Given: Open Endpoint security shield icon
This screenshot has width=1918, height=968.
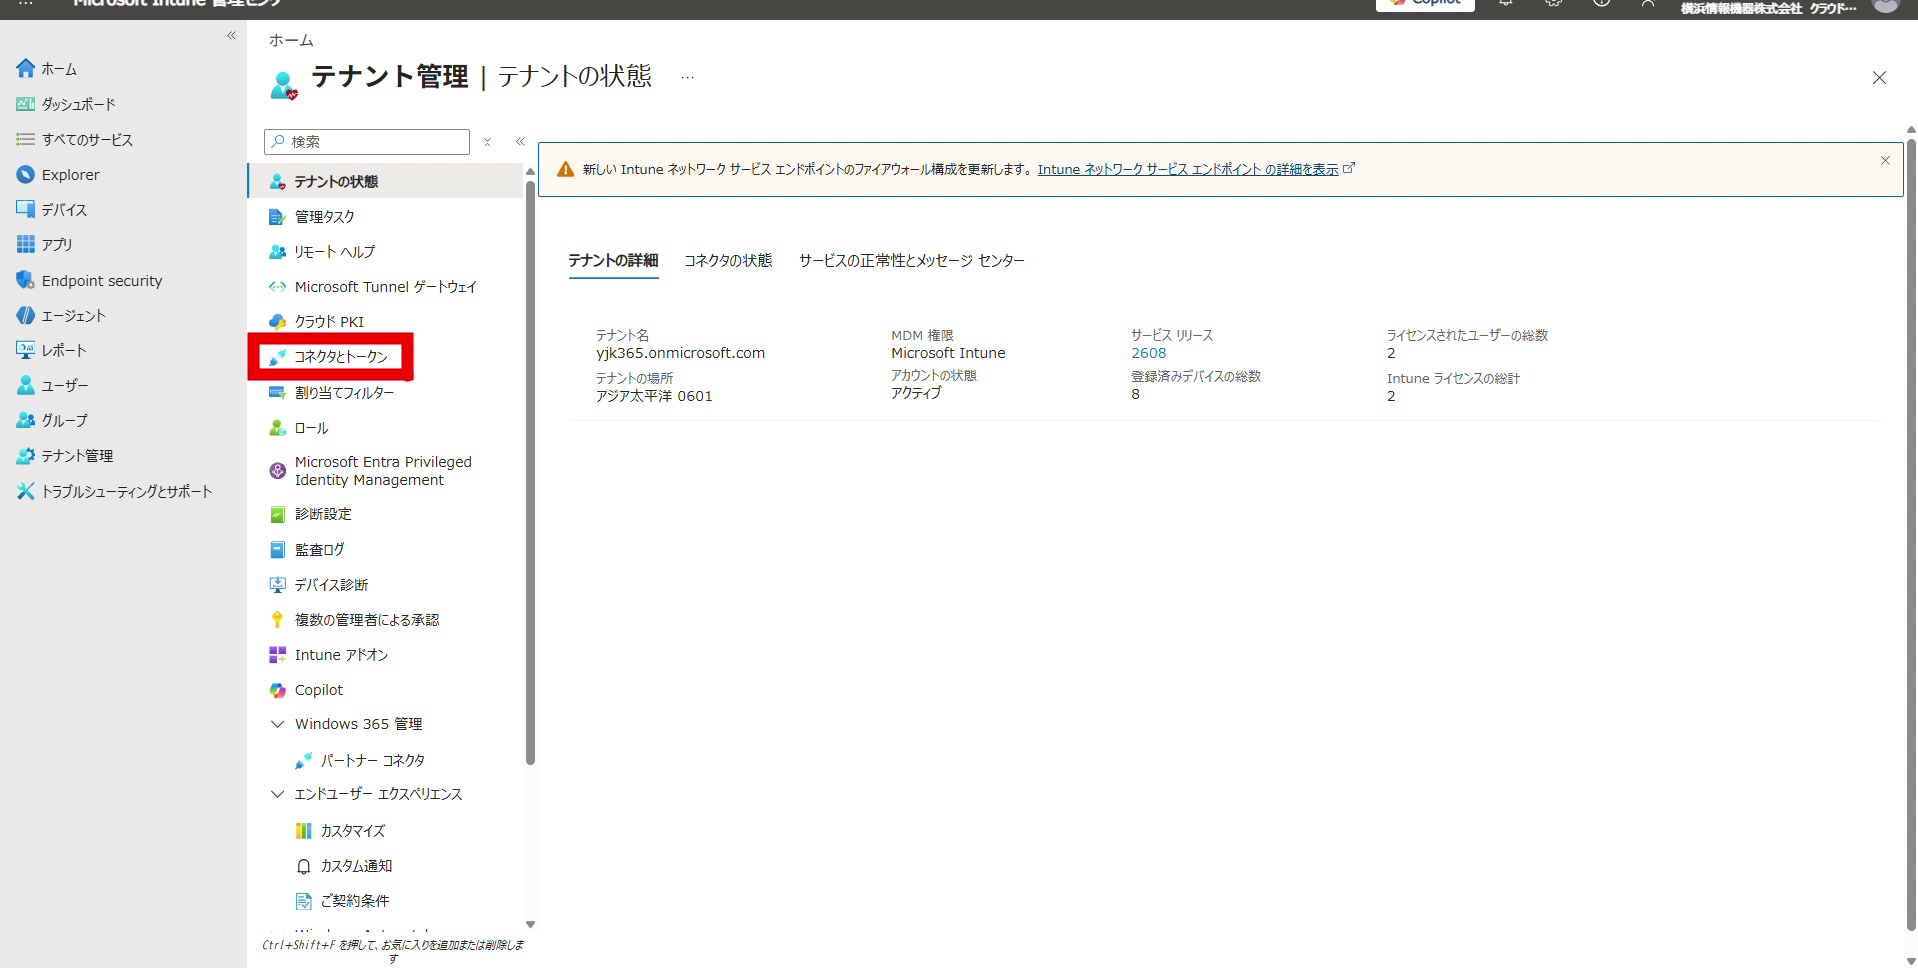Looking at the screenshot, I should click(26, 280).
